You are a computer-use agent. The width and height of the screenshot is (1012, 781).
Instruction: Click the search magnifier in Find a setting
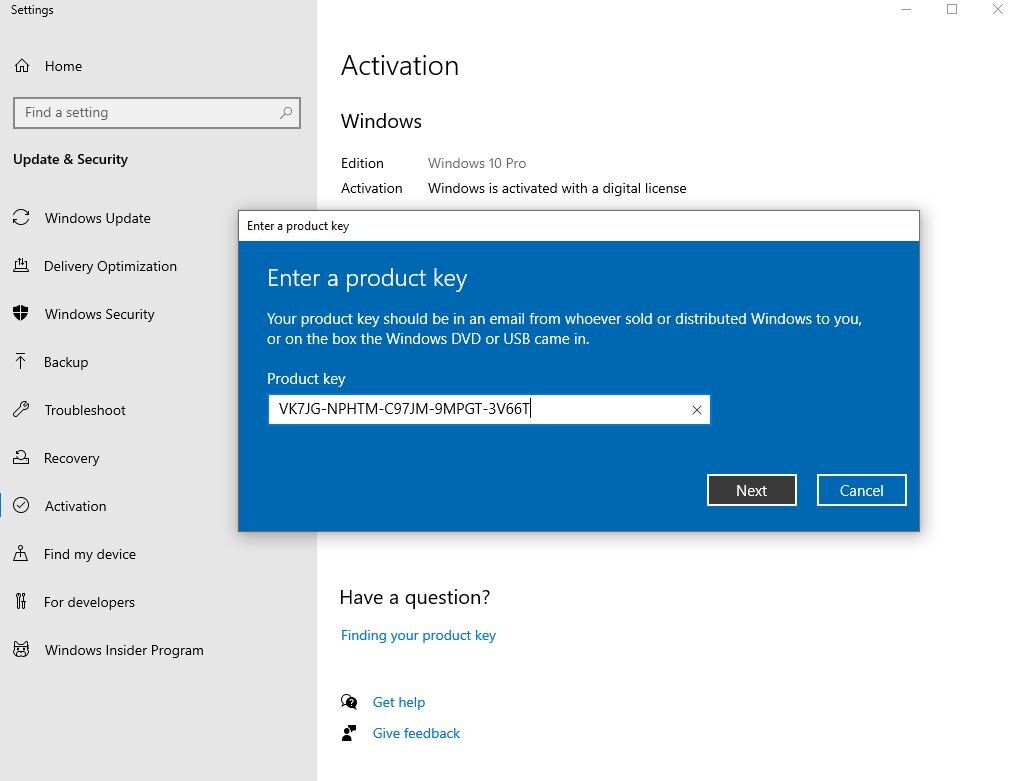coord(286,113)
